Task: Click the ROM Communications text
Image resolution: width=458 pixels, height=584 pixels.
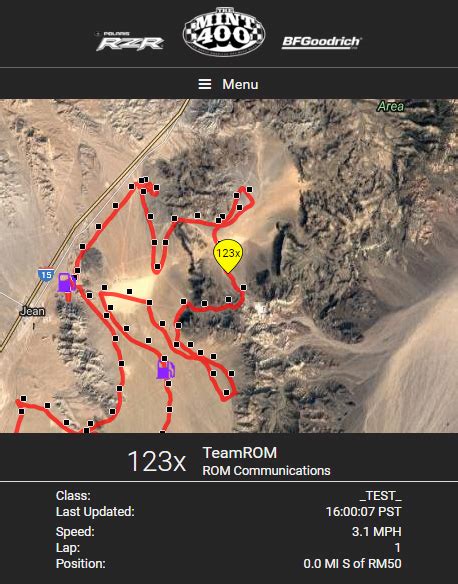Action: [266, 471]
